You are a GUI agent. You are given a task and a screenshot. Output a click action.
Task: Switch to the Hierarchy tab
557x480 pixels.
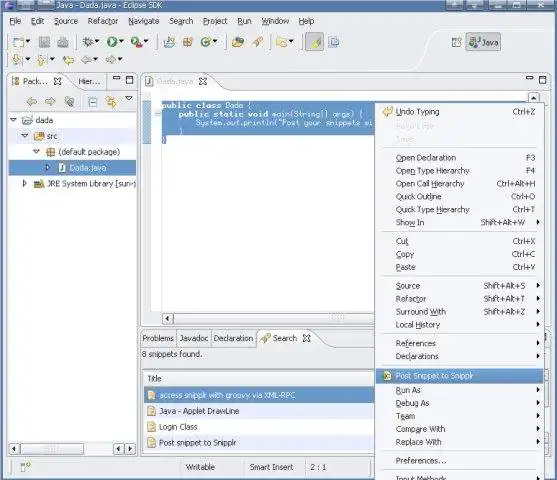89,81
